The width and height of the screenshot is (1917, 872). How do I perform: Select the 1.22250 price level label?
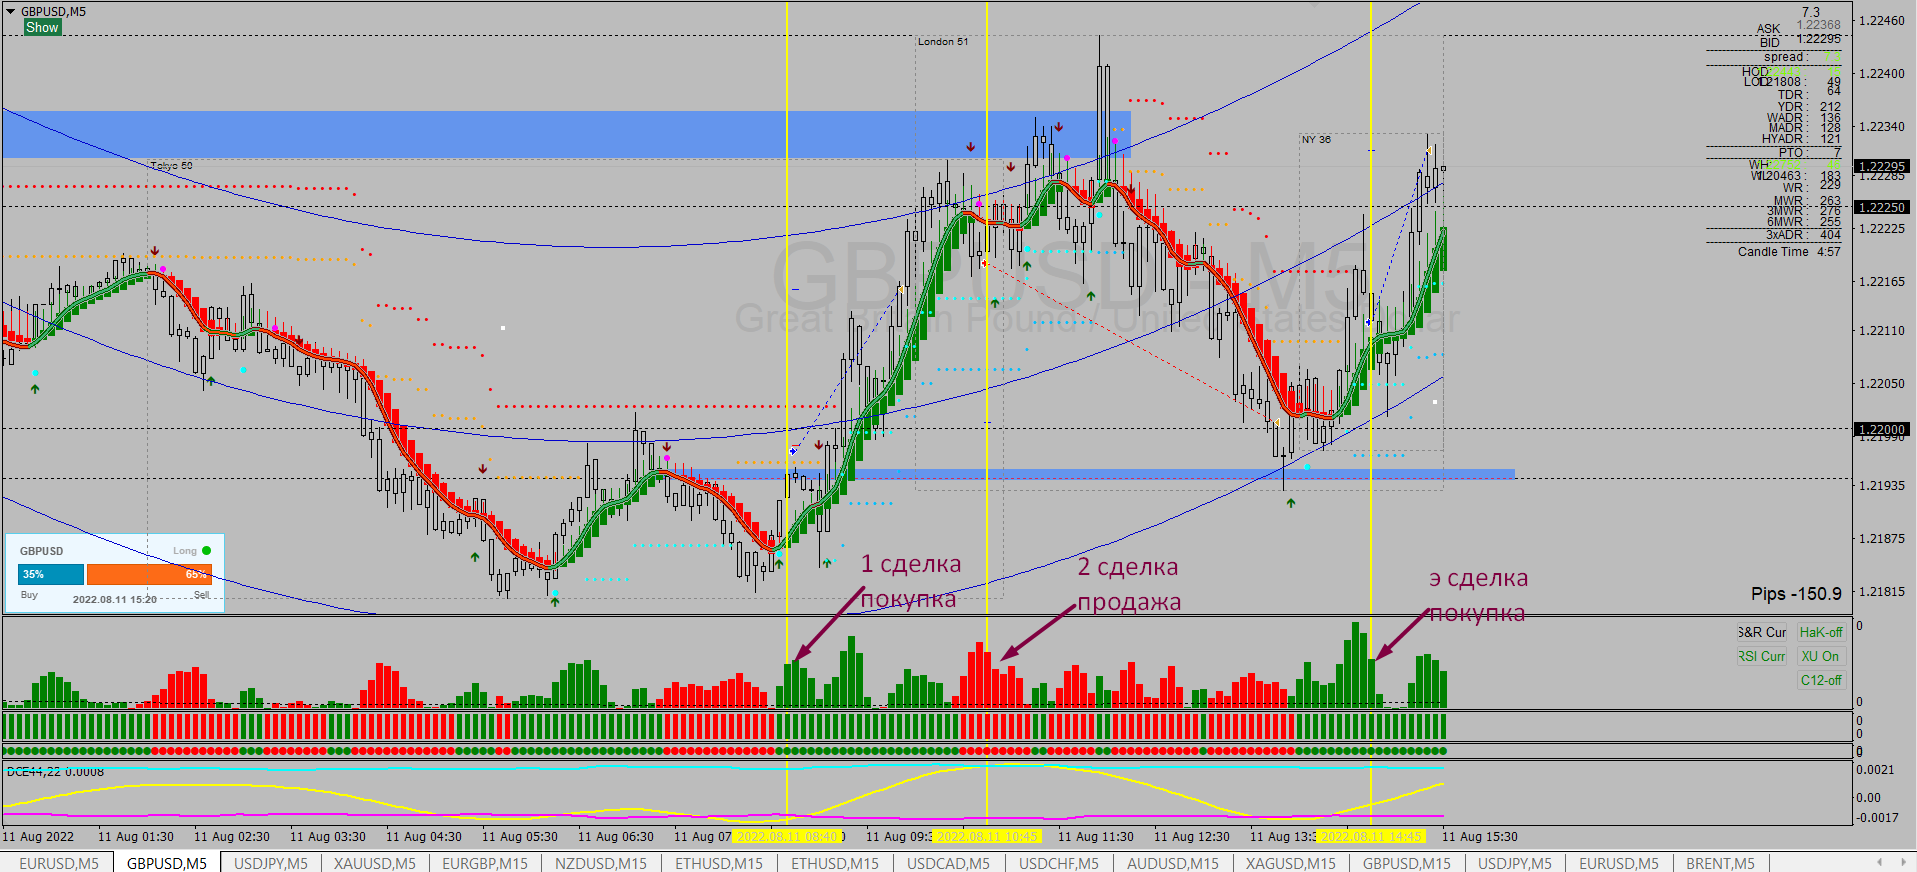coord(1881,207)
